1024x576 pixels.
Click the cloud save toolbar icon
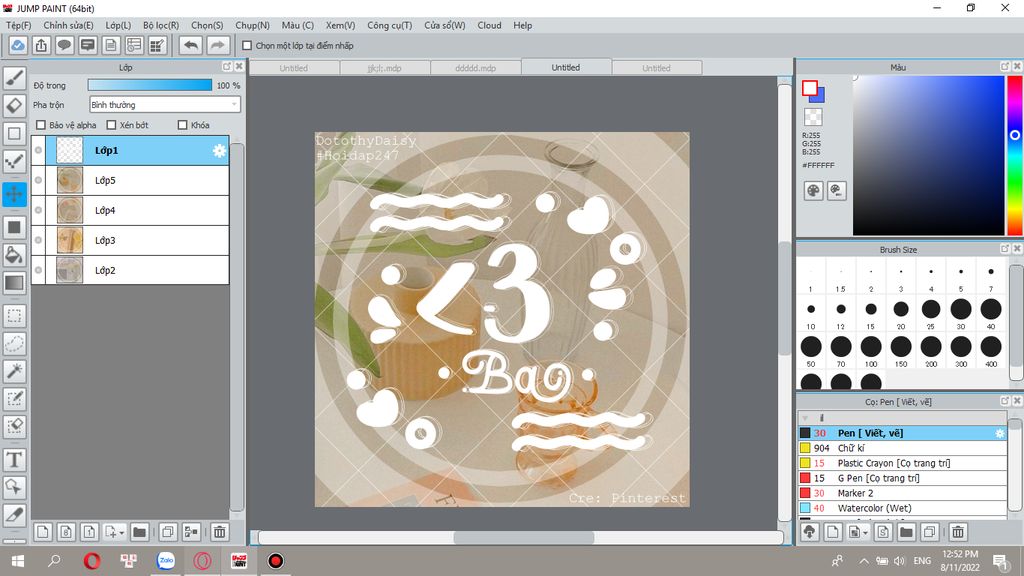tap(18, 45)
